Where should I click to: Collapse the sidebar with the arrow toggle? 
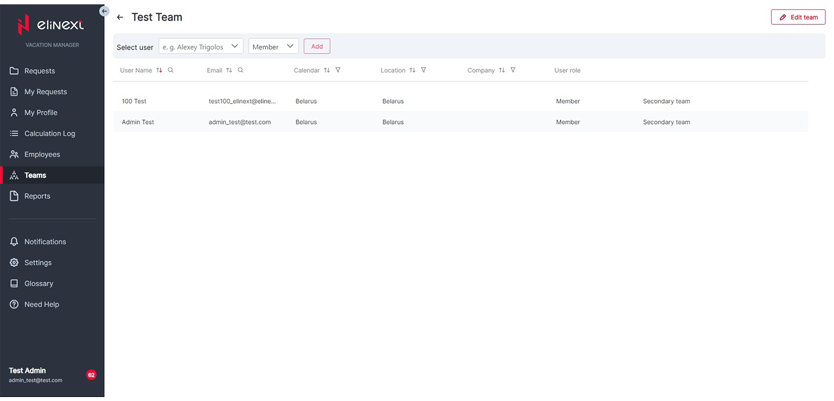[x=104, y=11]
